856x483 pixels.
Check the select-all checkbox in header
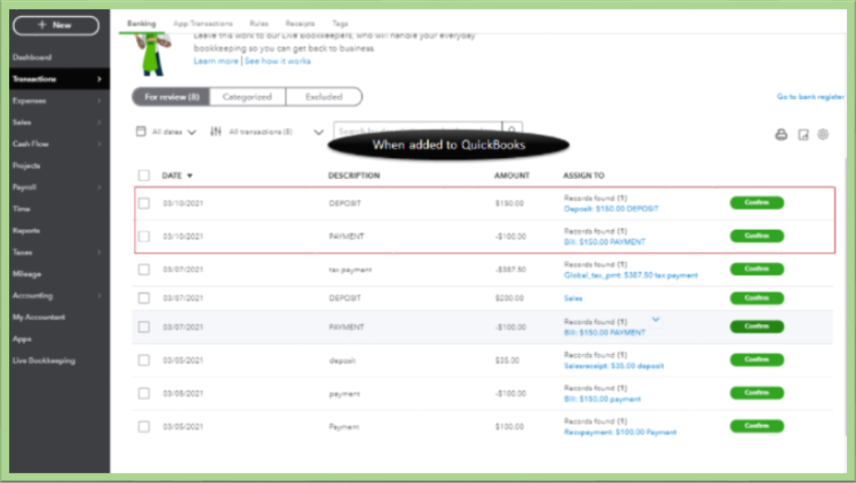click(144, 175)
